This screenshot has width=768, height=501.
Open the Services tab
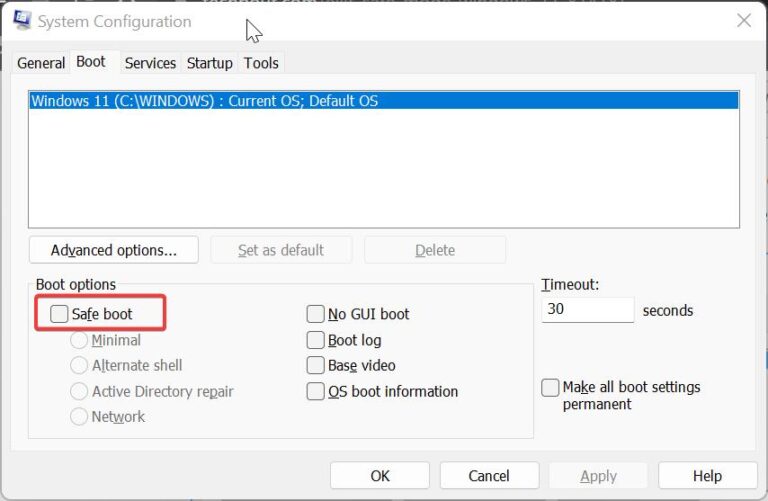pyautogui.click(x=150, y=63)
